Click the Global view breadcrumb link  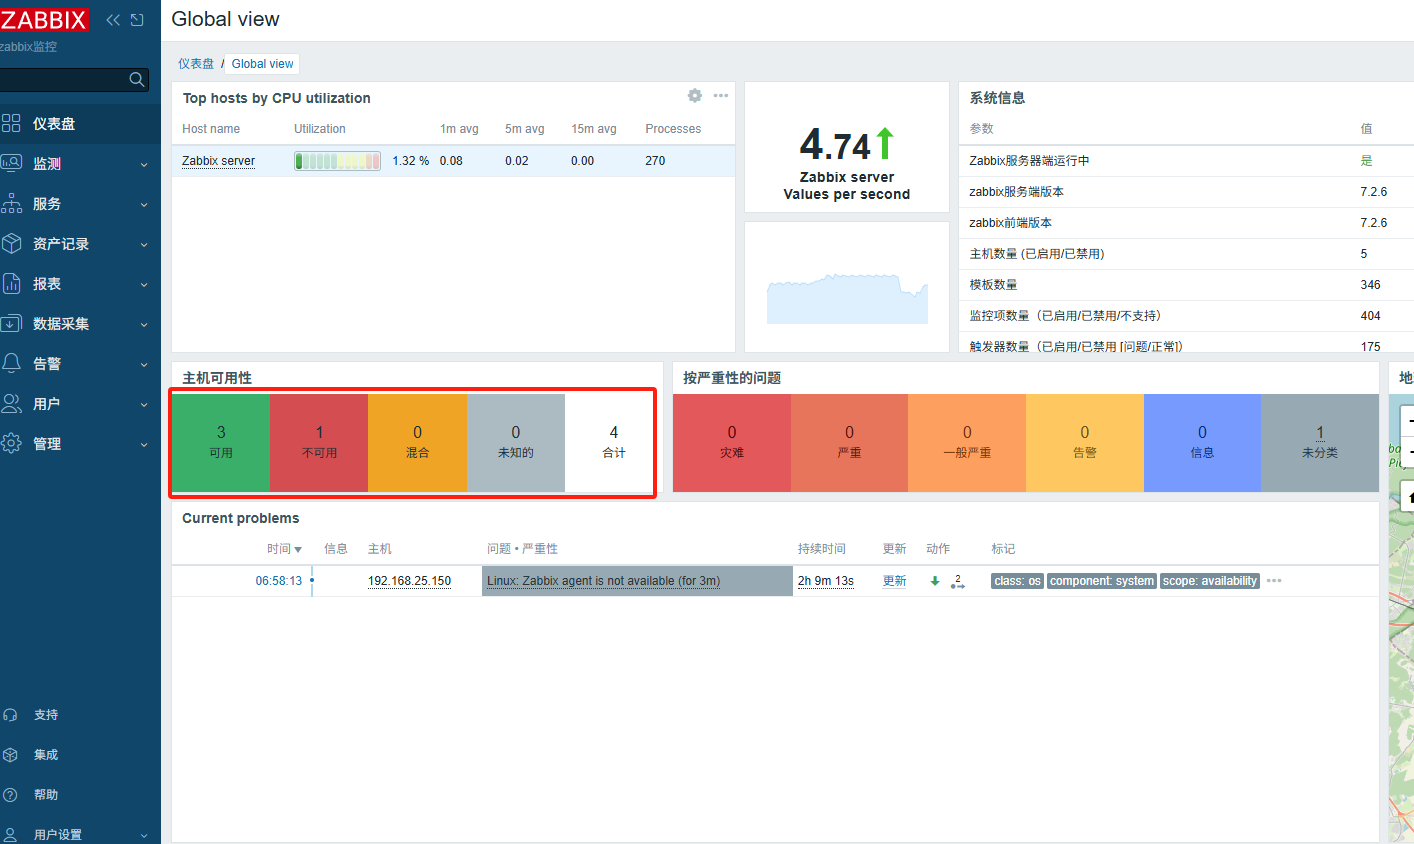(x=262, y=63)
